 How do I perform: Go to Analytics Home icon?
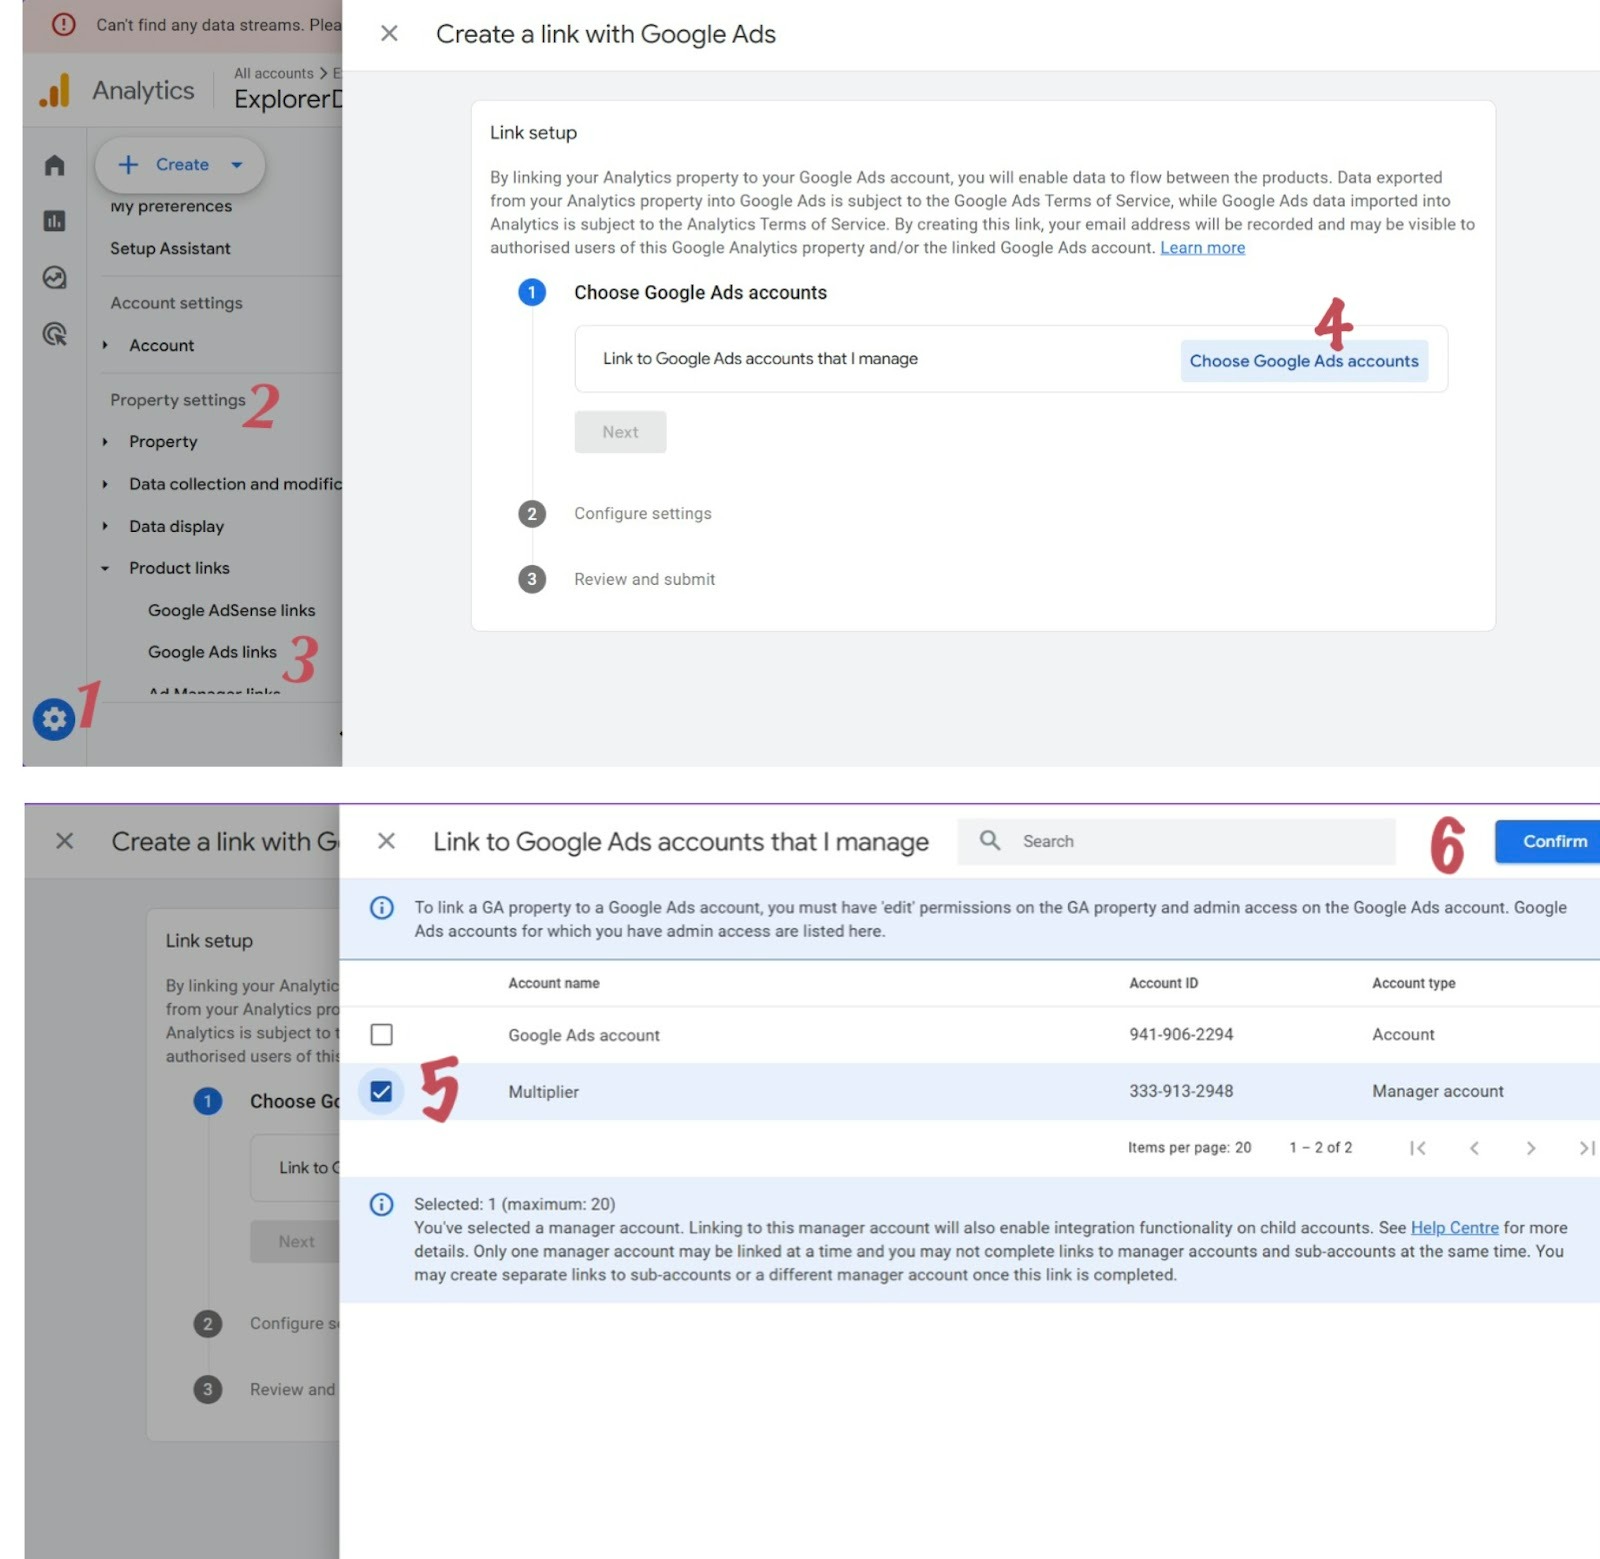[55, 165]
